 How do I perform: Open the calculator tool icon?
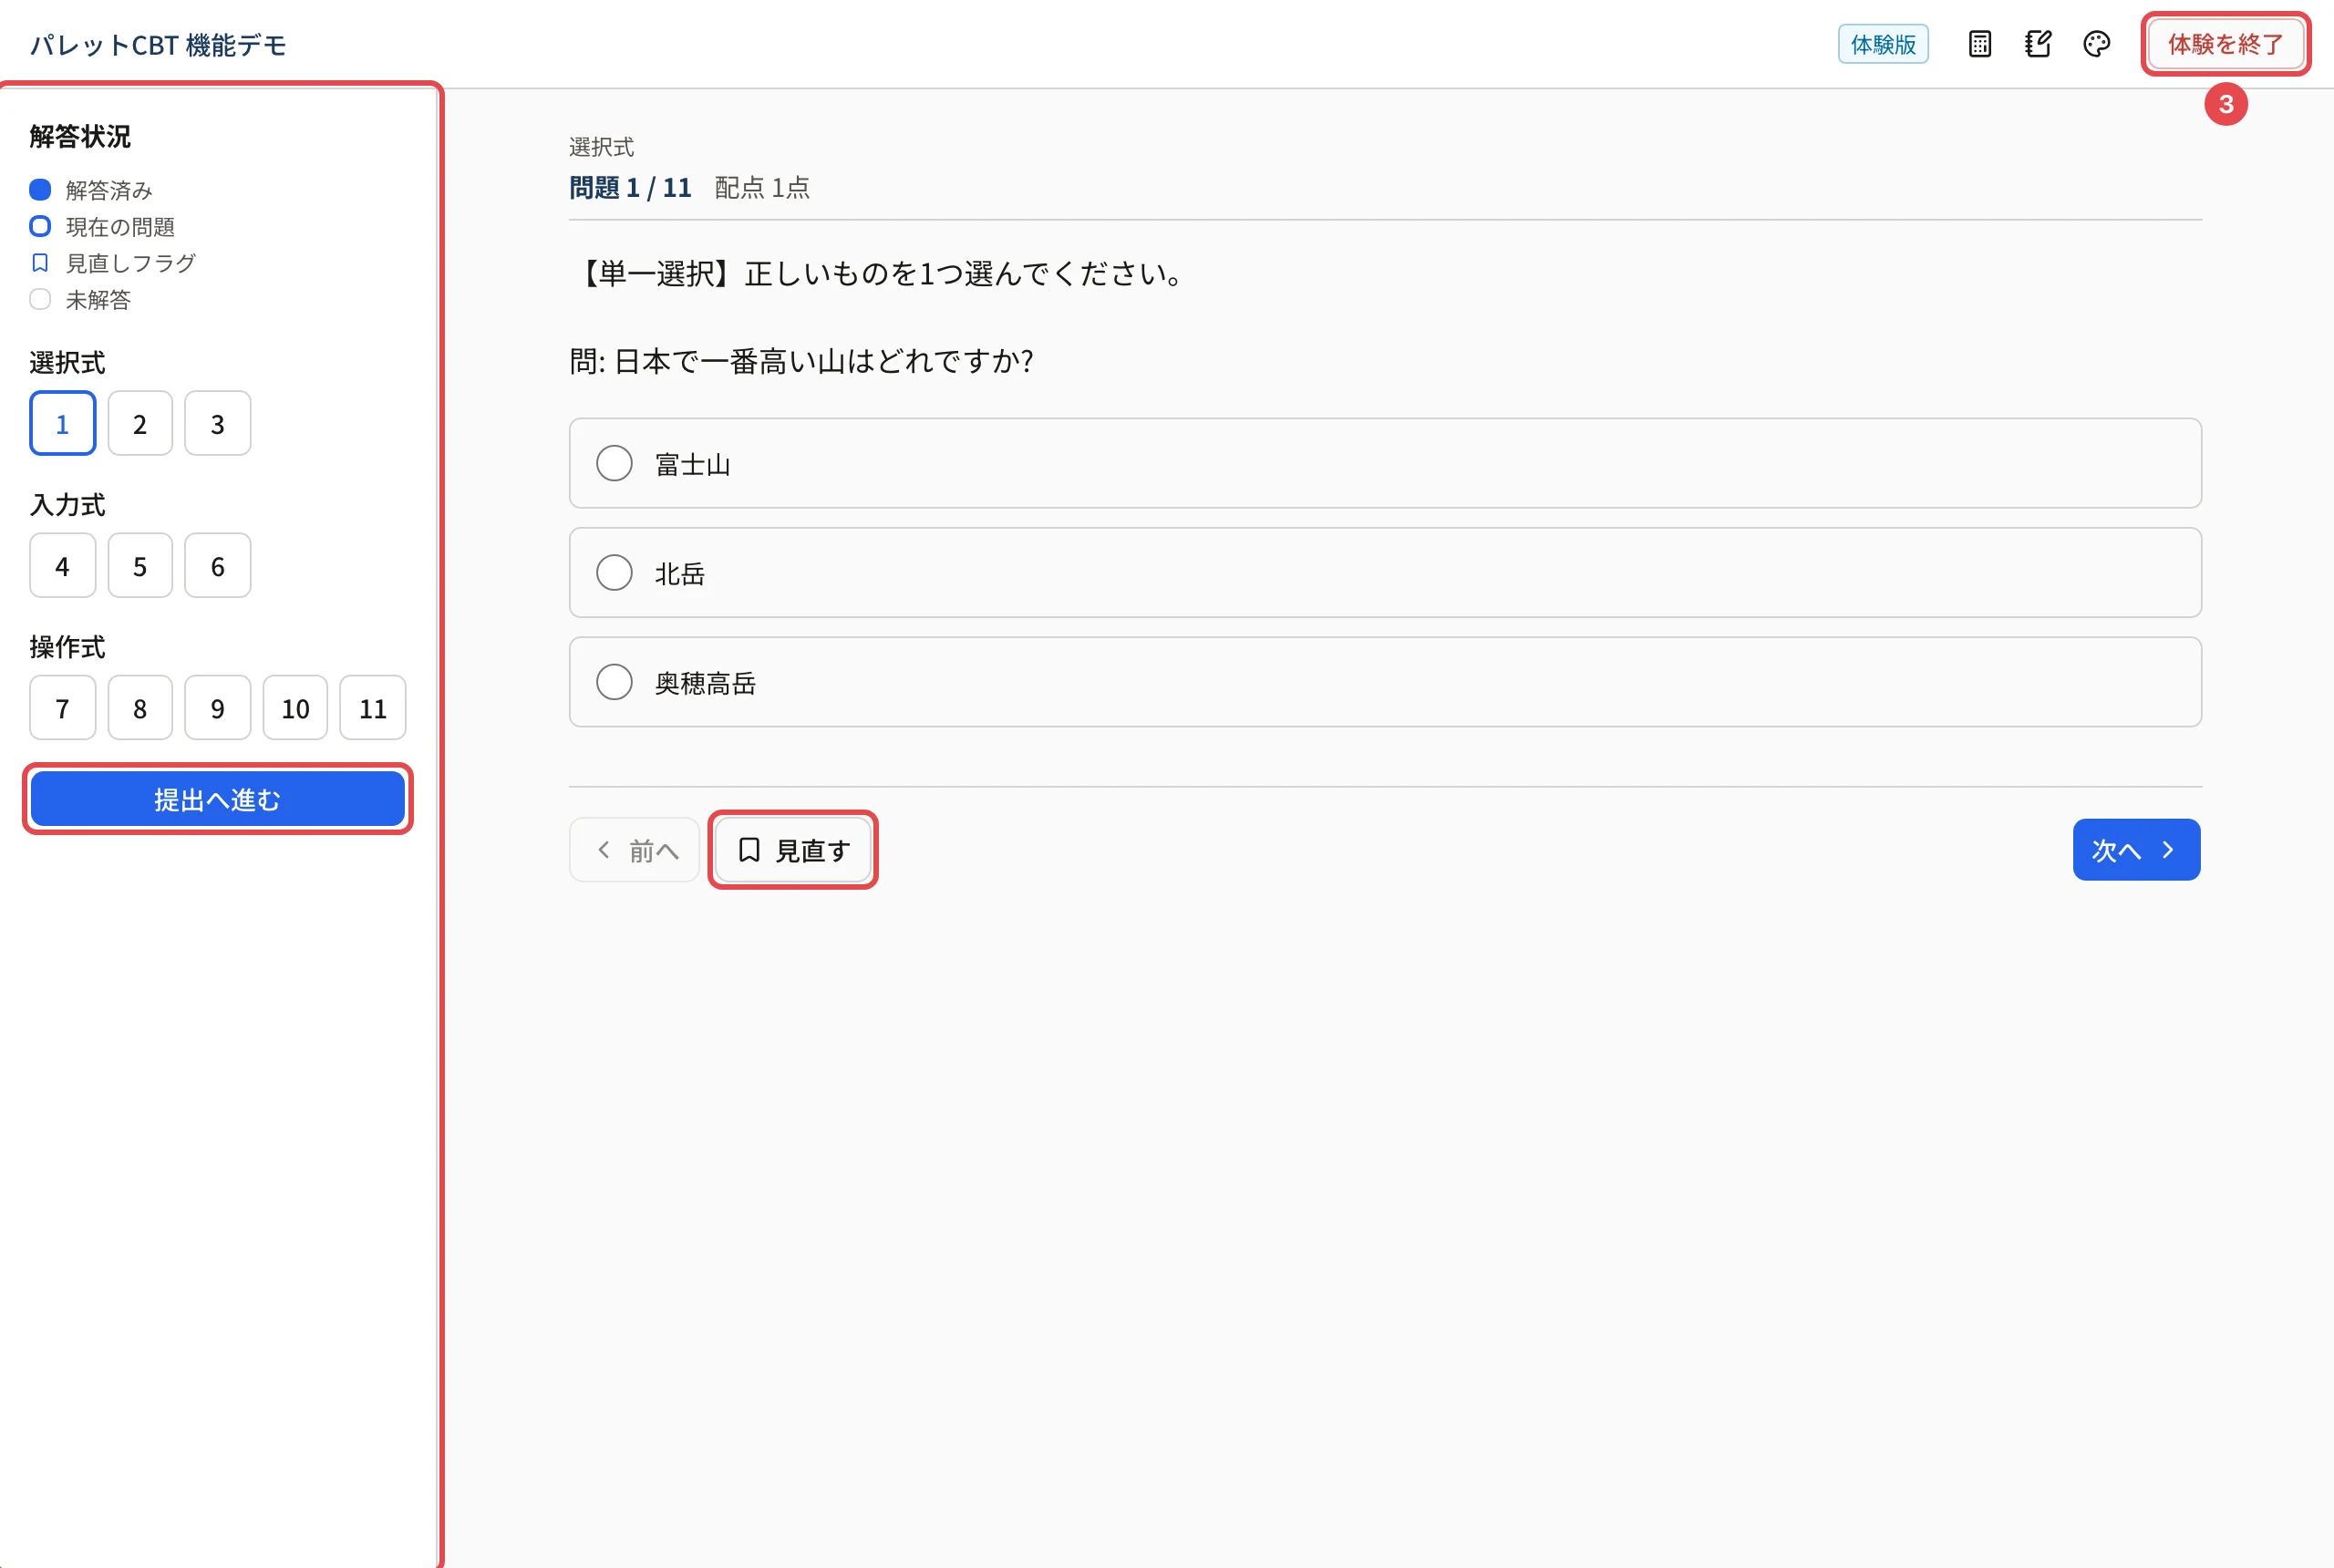tap(1979, 44)
